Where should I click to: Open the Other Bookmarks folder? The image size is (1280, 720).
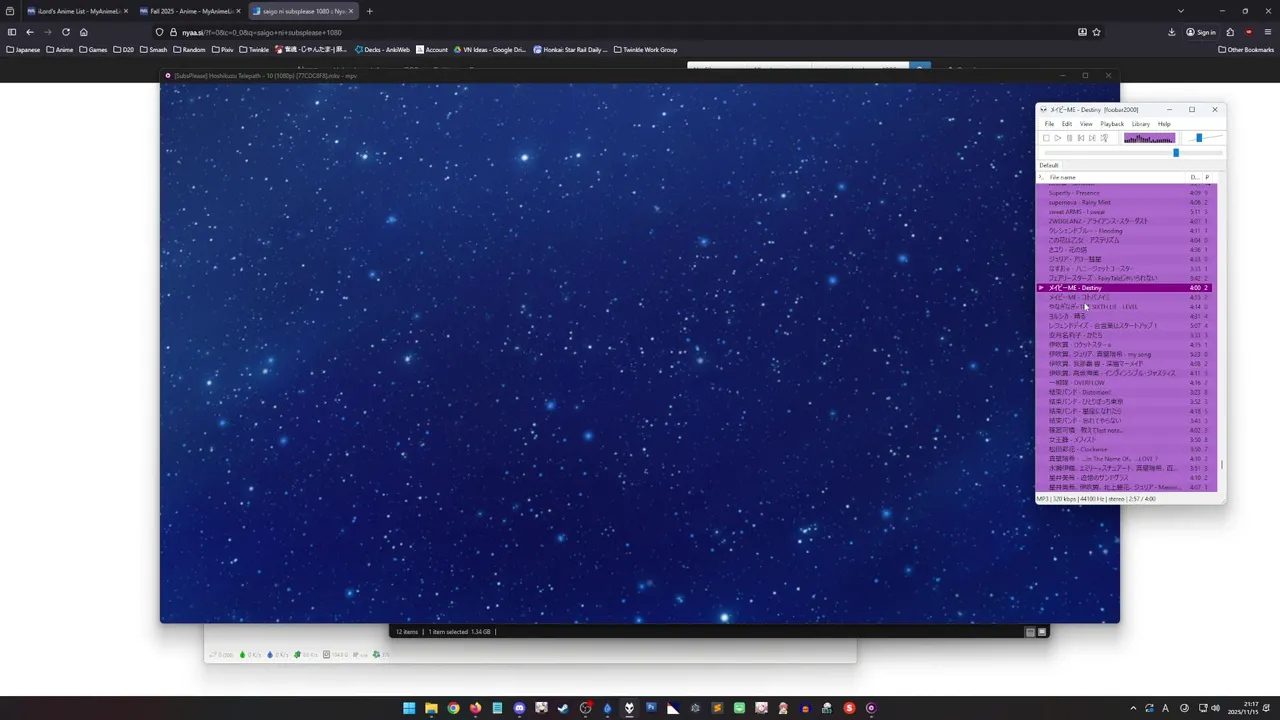tap(1246, 49)
